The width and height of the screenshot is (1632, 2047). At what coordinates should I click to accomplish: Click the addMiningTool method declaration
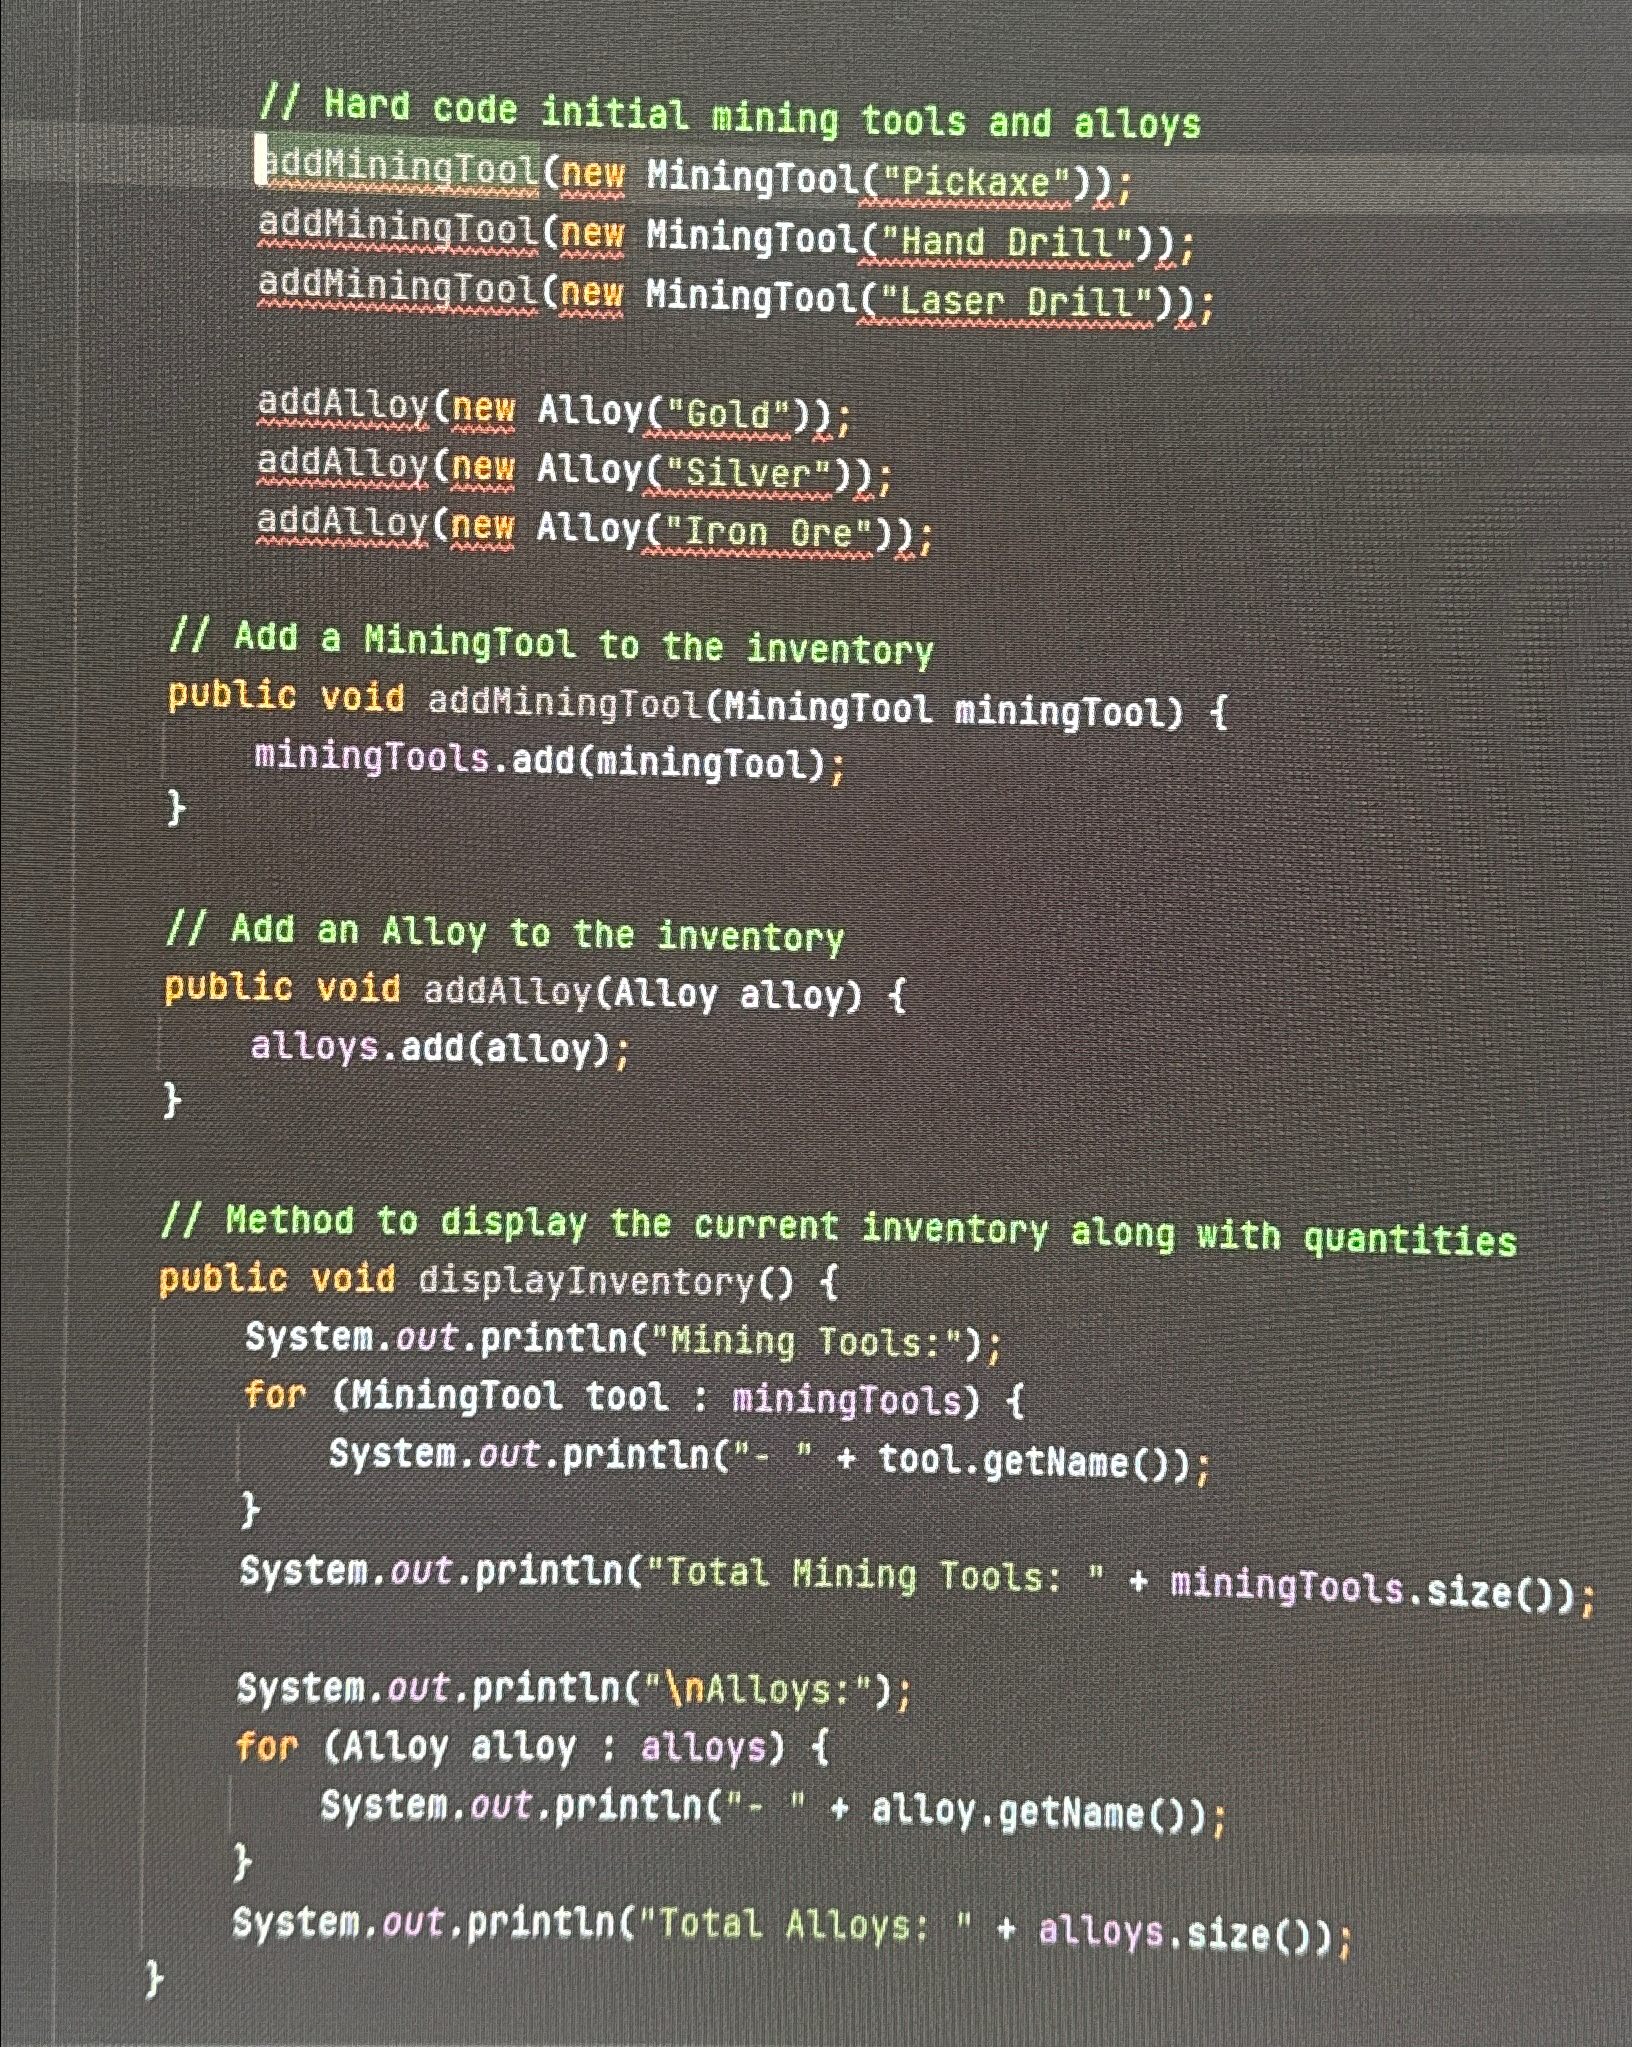click(690, 707)
